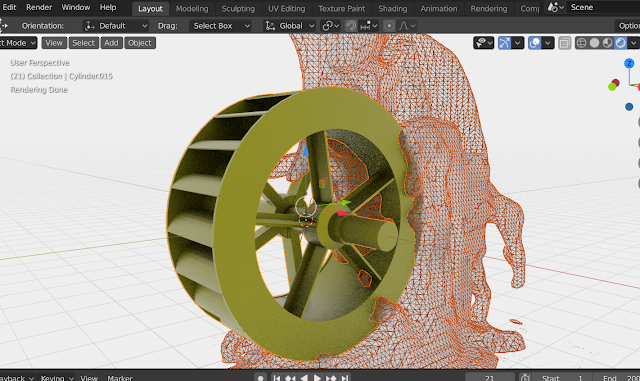Switch to the Sculpting workspace tab
The image size is (640, 381).
click(x=238, y=9)
